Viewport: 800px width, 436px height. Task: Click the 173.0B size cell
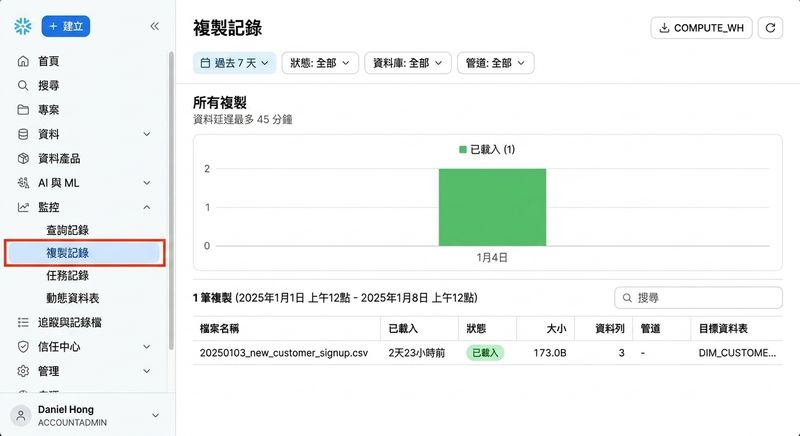pos(550,353)
